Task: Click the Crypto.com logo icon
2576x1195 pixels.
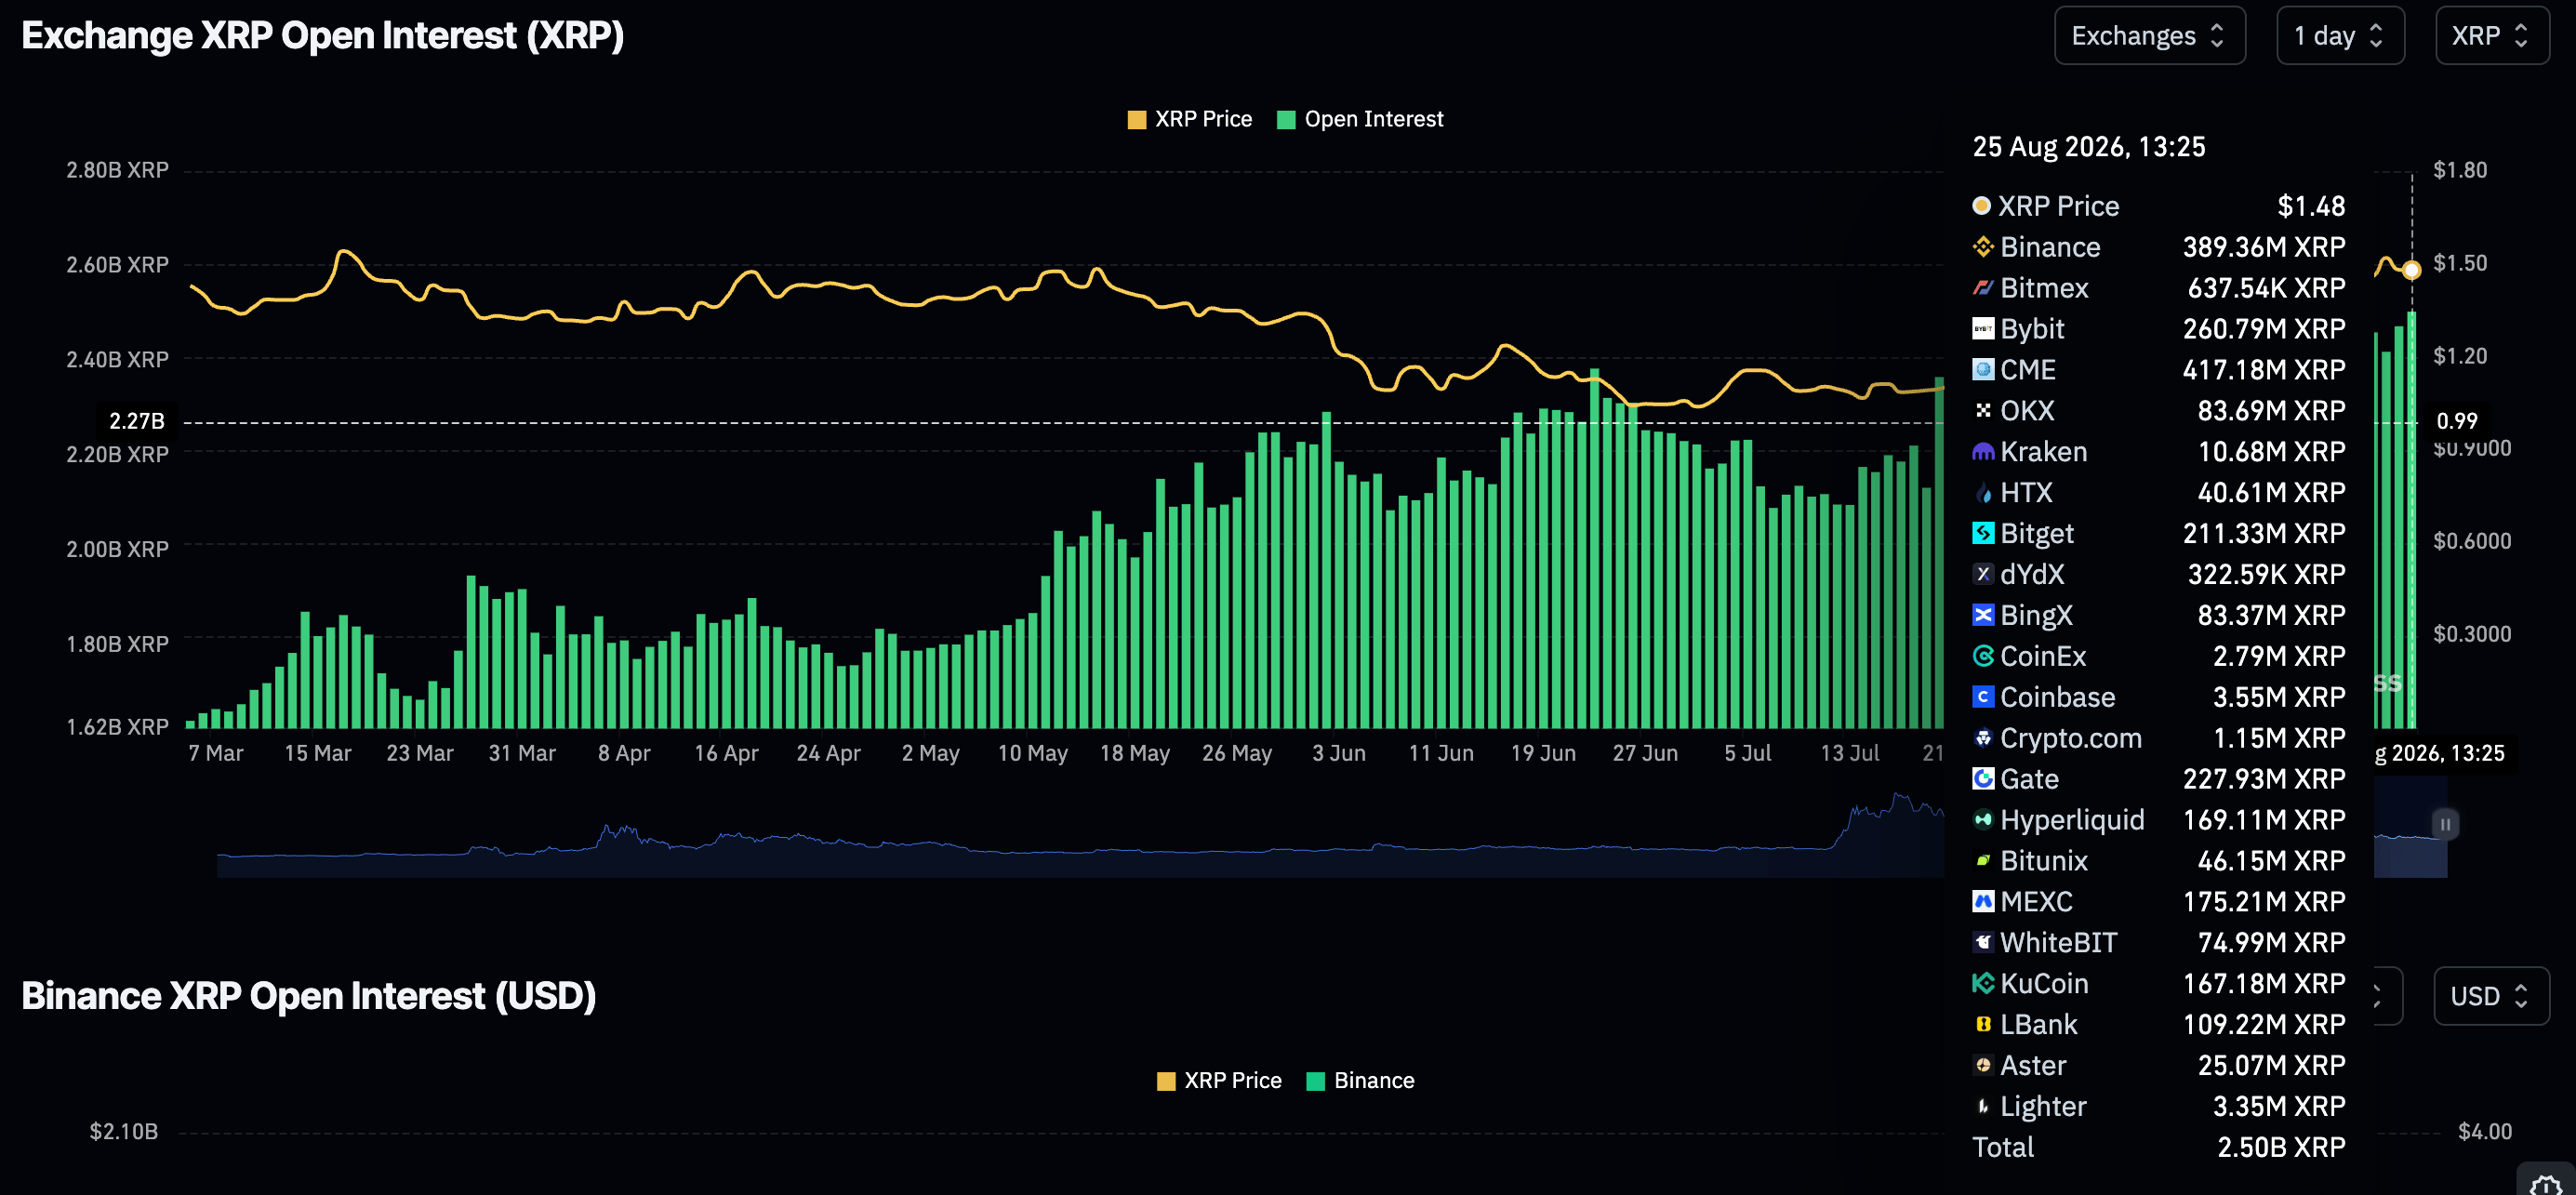Action: click(1982, 738)
